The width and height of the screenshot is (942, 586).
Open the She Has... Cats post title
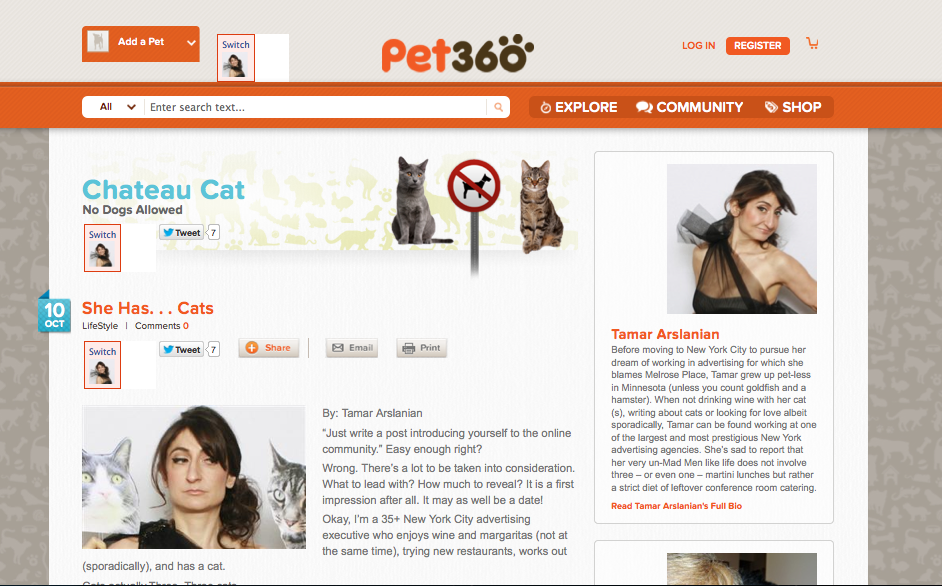(x=148, y=308)
